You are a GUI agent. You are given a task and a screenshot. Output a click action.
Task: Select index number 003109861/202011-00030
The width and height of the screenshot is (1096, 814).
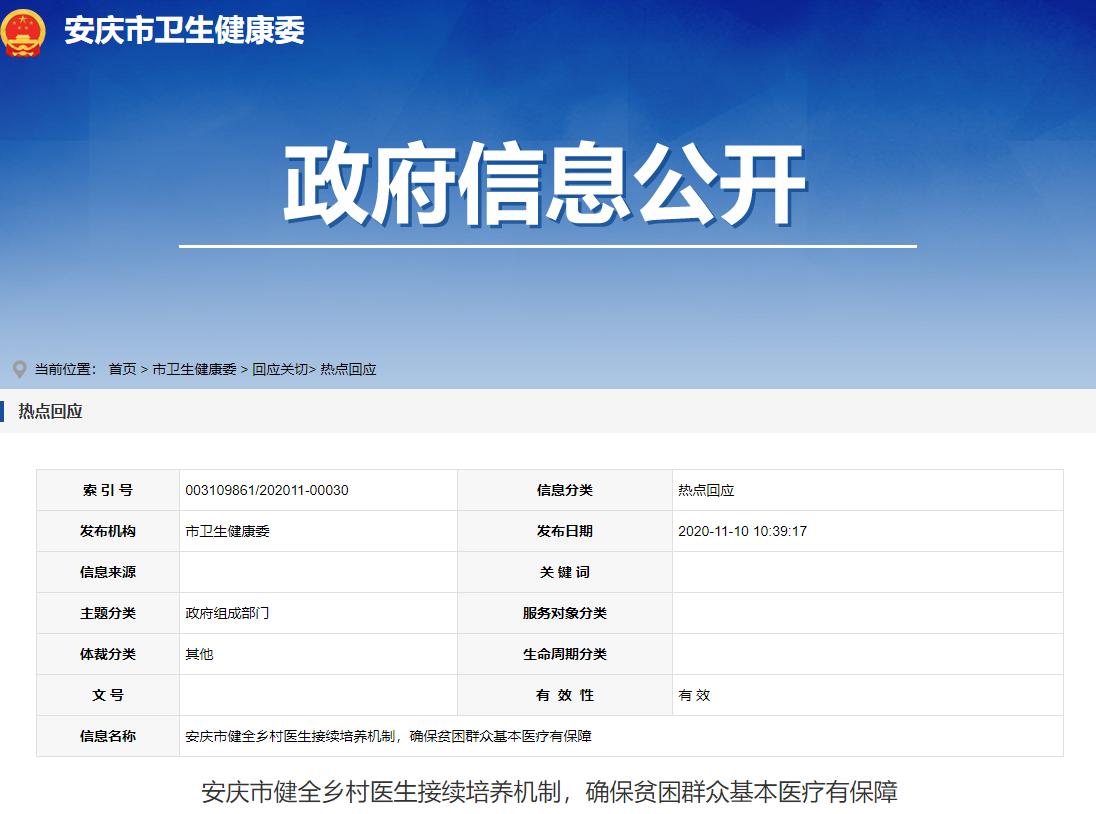click(x=267, y=490)
